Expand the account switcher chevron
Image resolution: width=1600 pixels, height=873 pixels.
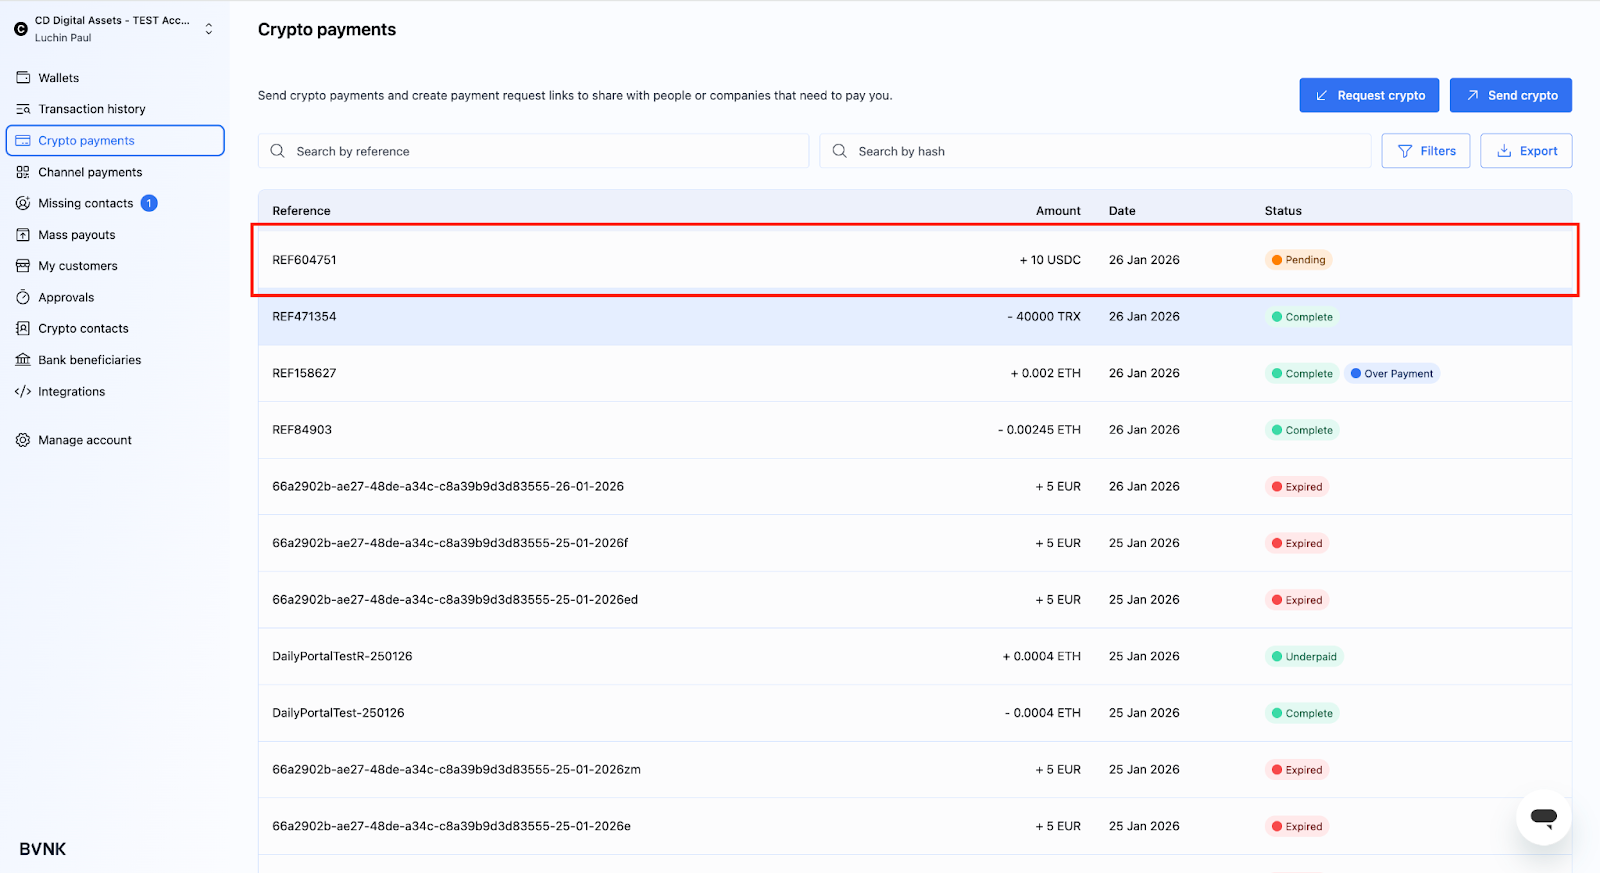pyautogui.click(x=209, y=29)
